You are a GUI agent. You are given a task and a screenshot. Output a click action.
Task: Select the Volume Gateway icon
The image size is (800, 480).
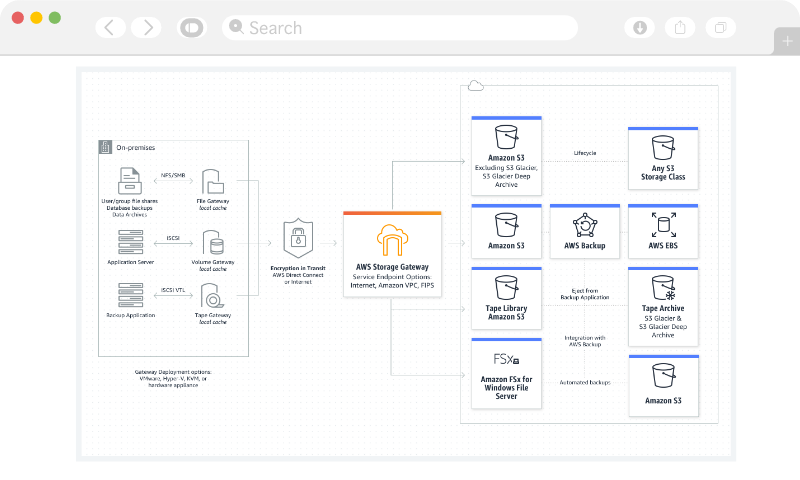pos(213,243)
